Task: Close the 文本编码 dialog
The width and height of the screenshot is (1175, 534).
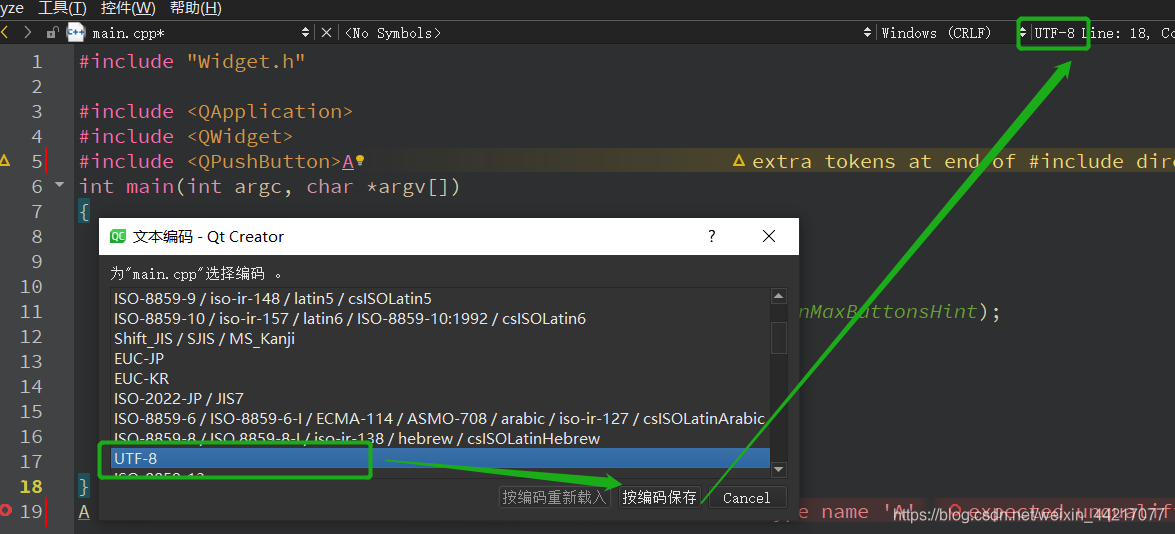Action: [x=768, y=237]
